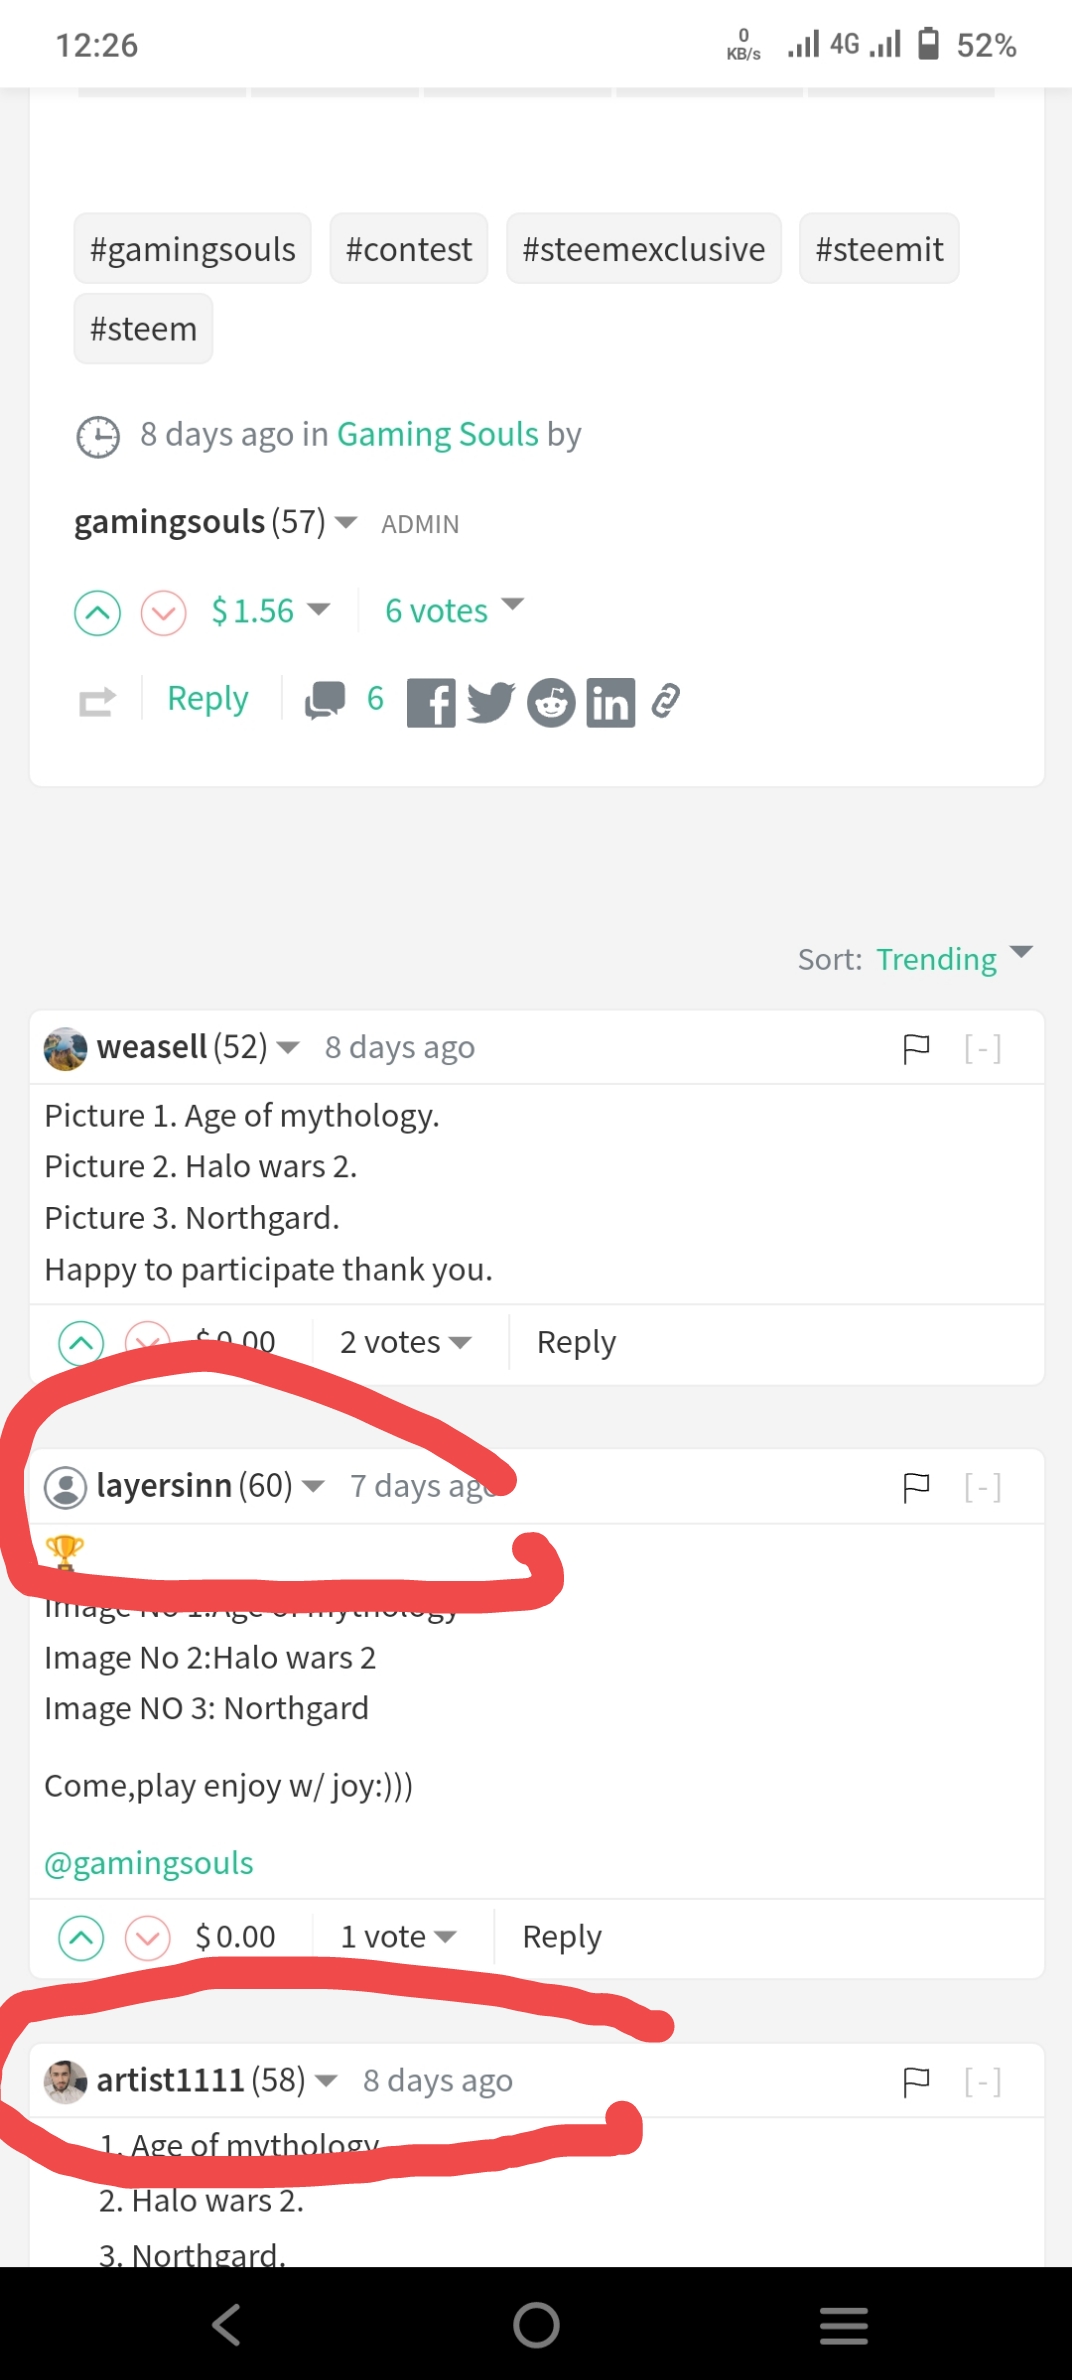Image resolution: width=1072 pixels, height=2380 pixels.
Task: Copy the post link with the chain icon
Action: 666,701
